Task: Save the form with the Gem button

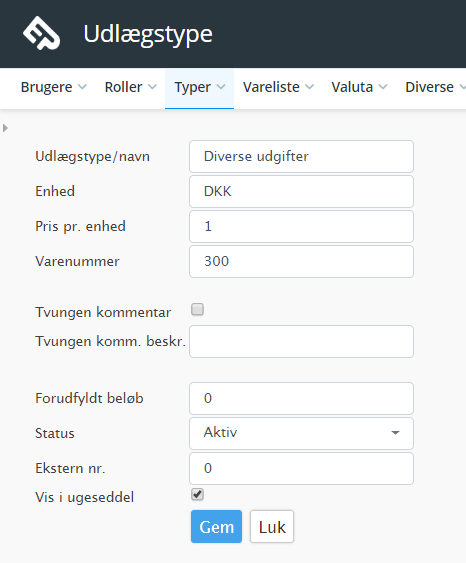Action: tap(216, 526)
